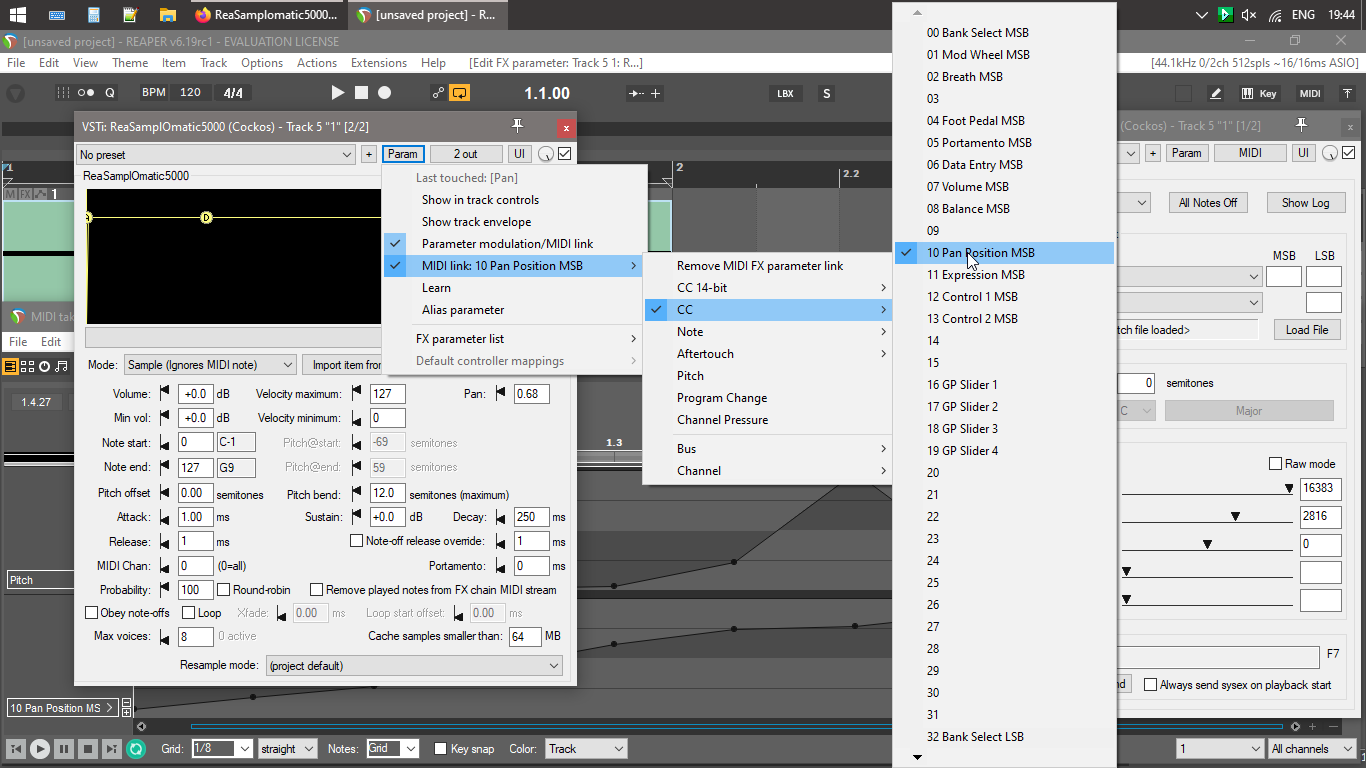1366x768 pixels.
Task: Open the Mode dropdown showing Sample (Ignores MIDI note)
Action: pyautogui.click(x=210, y=365)
